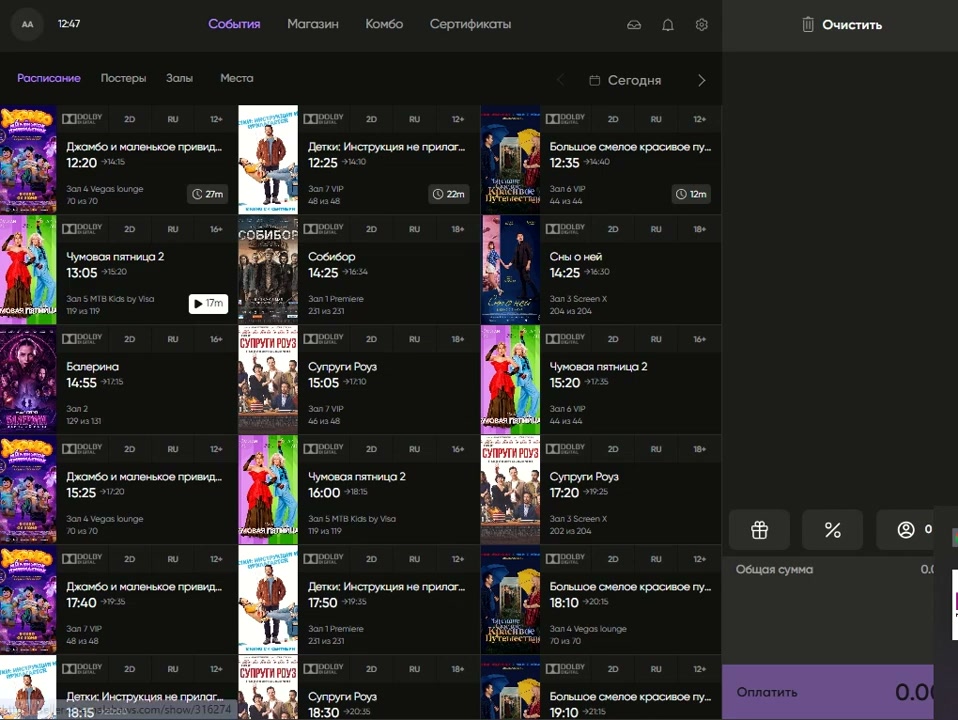
Task: Apply discount with percent icon button
Action: (x=832, y=530)
